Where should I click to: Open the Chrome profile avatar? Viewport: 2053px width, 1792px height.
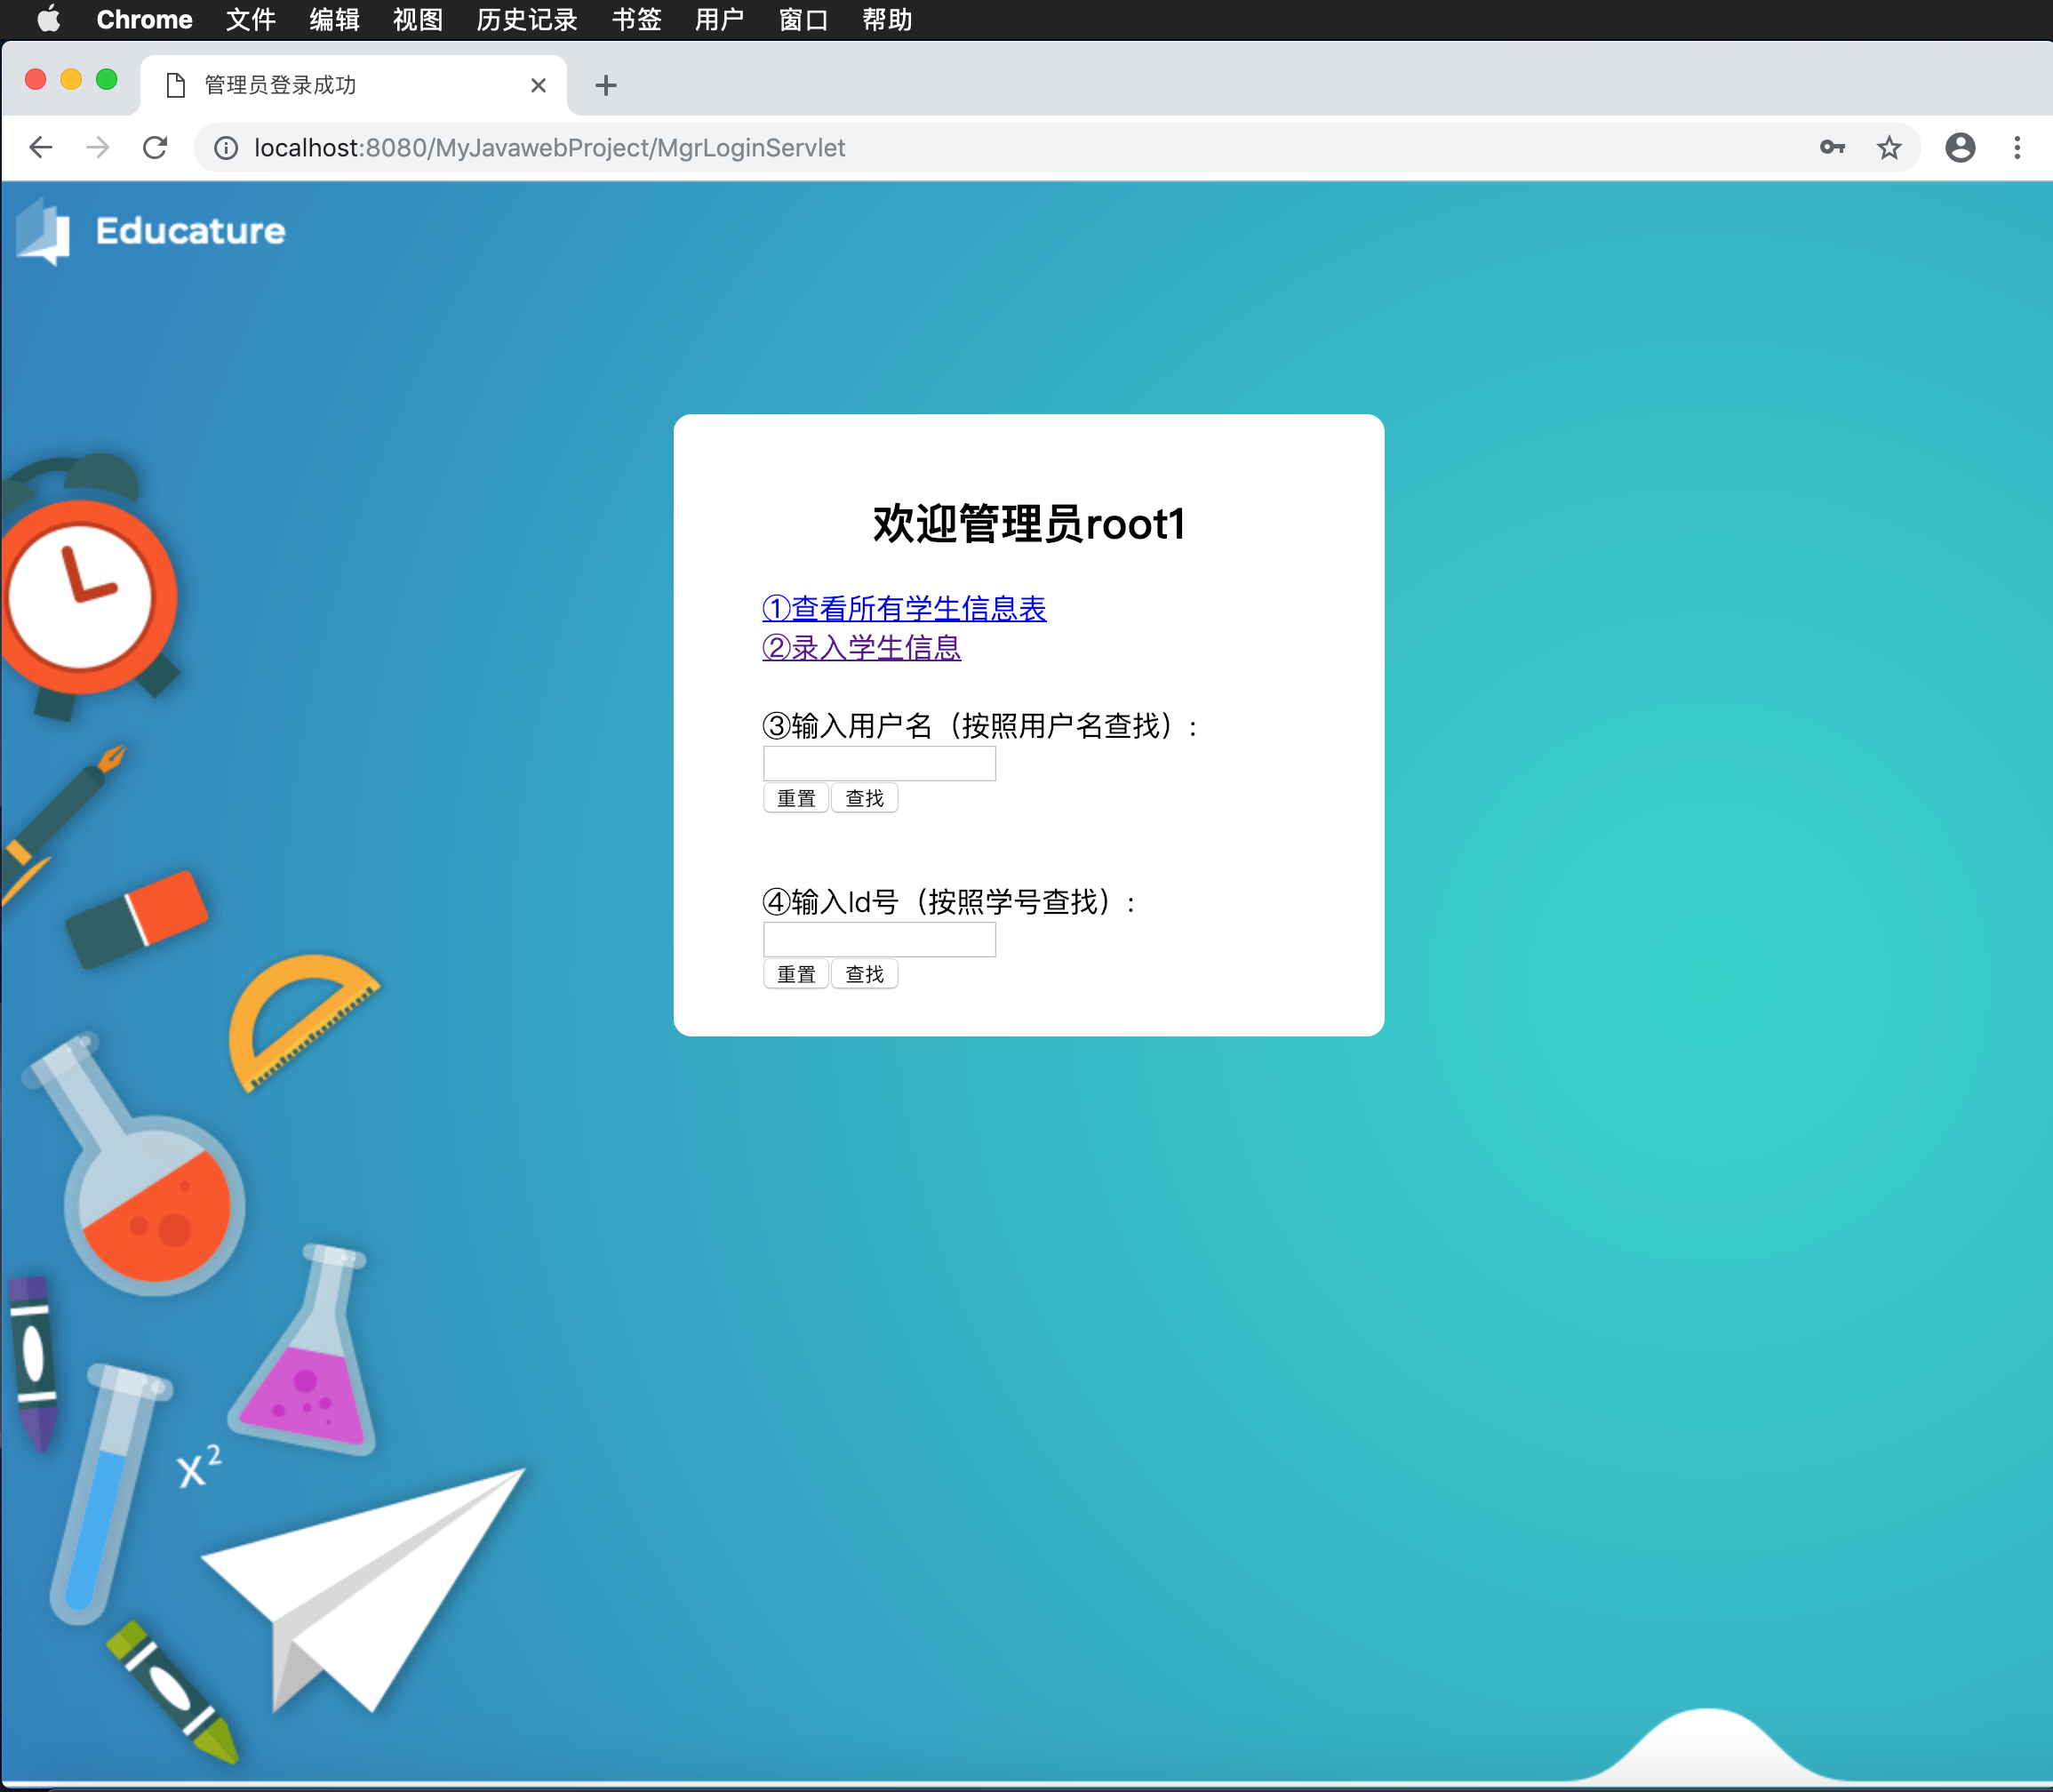[x=1959, y=148]
